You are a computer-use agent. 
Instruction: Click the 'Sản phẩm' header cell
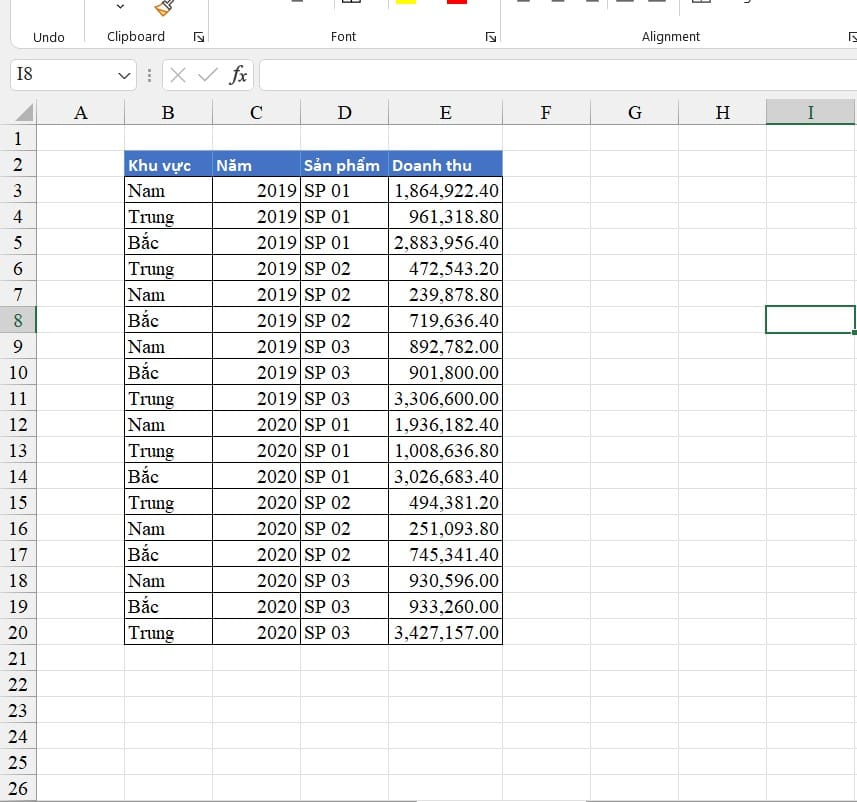(x=344, y=165)
